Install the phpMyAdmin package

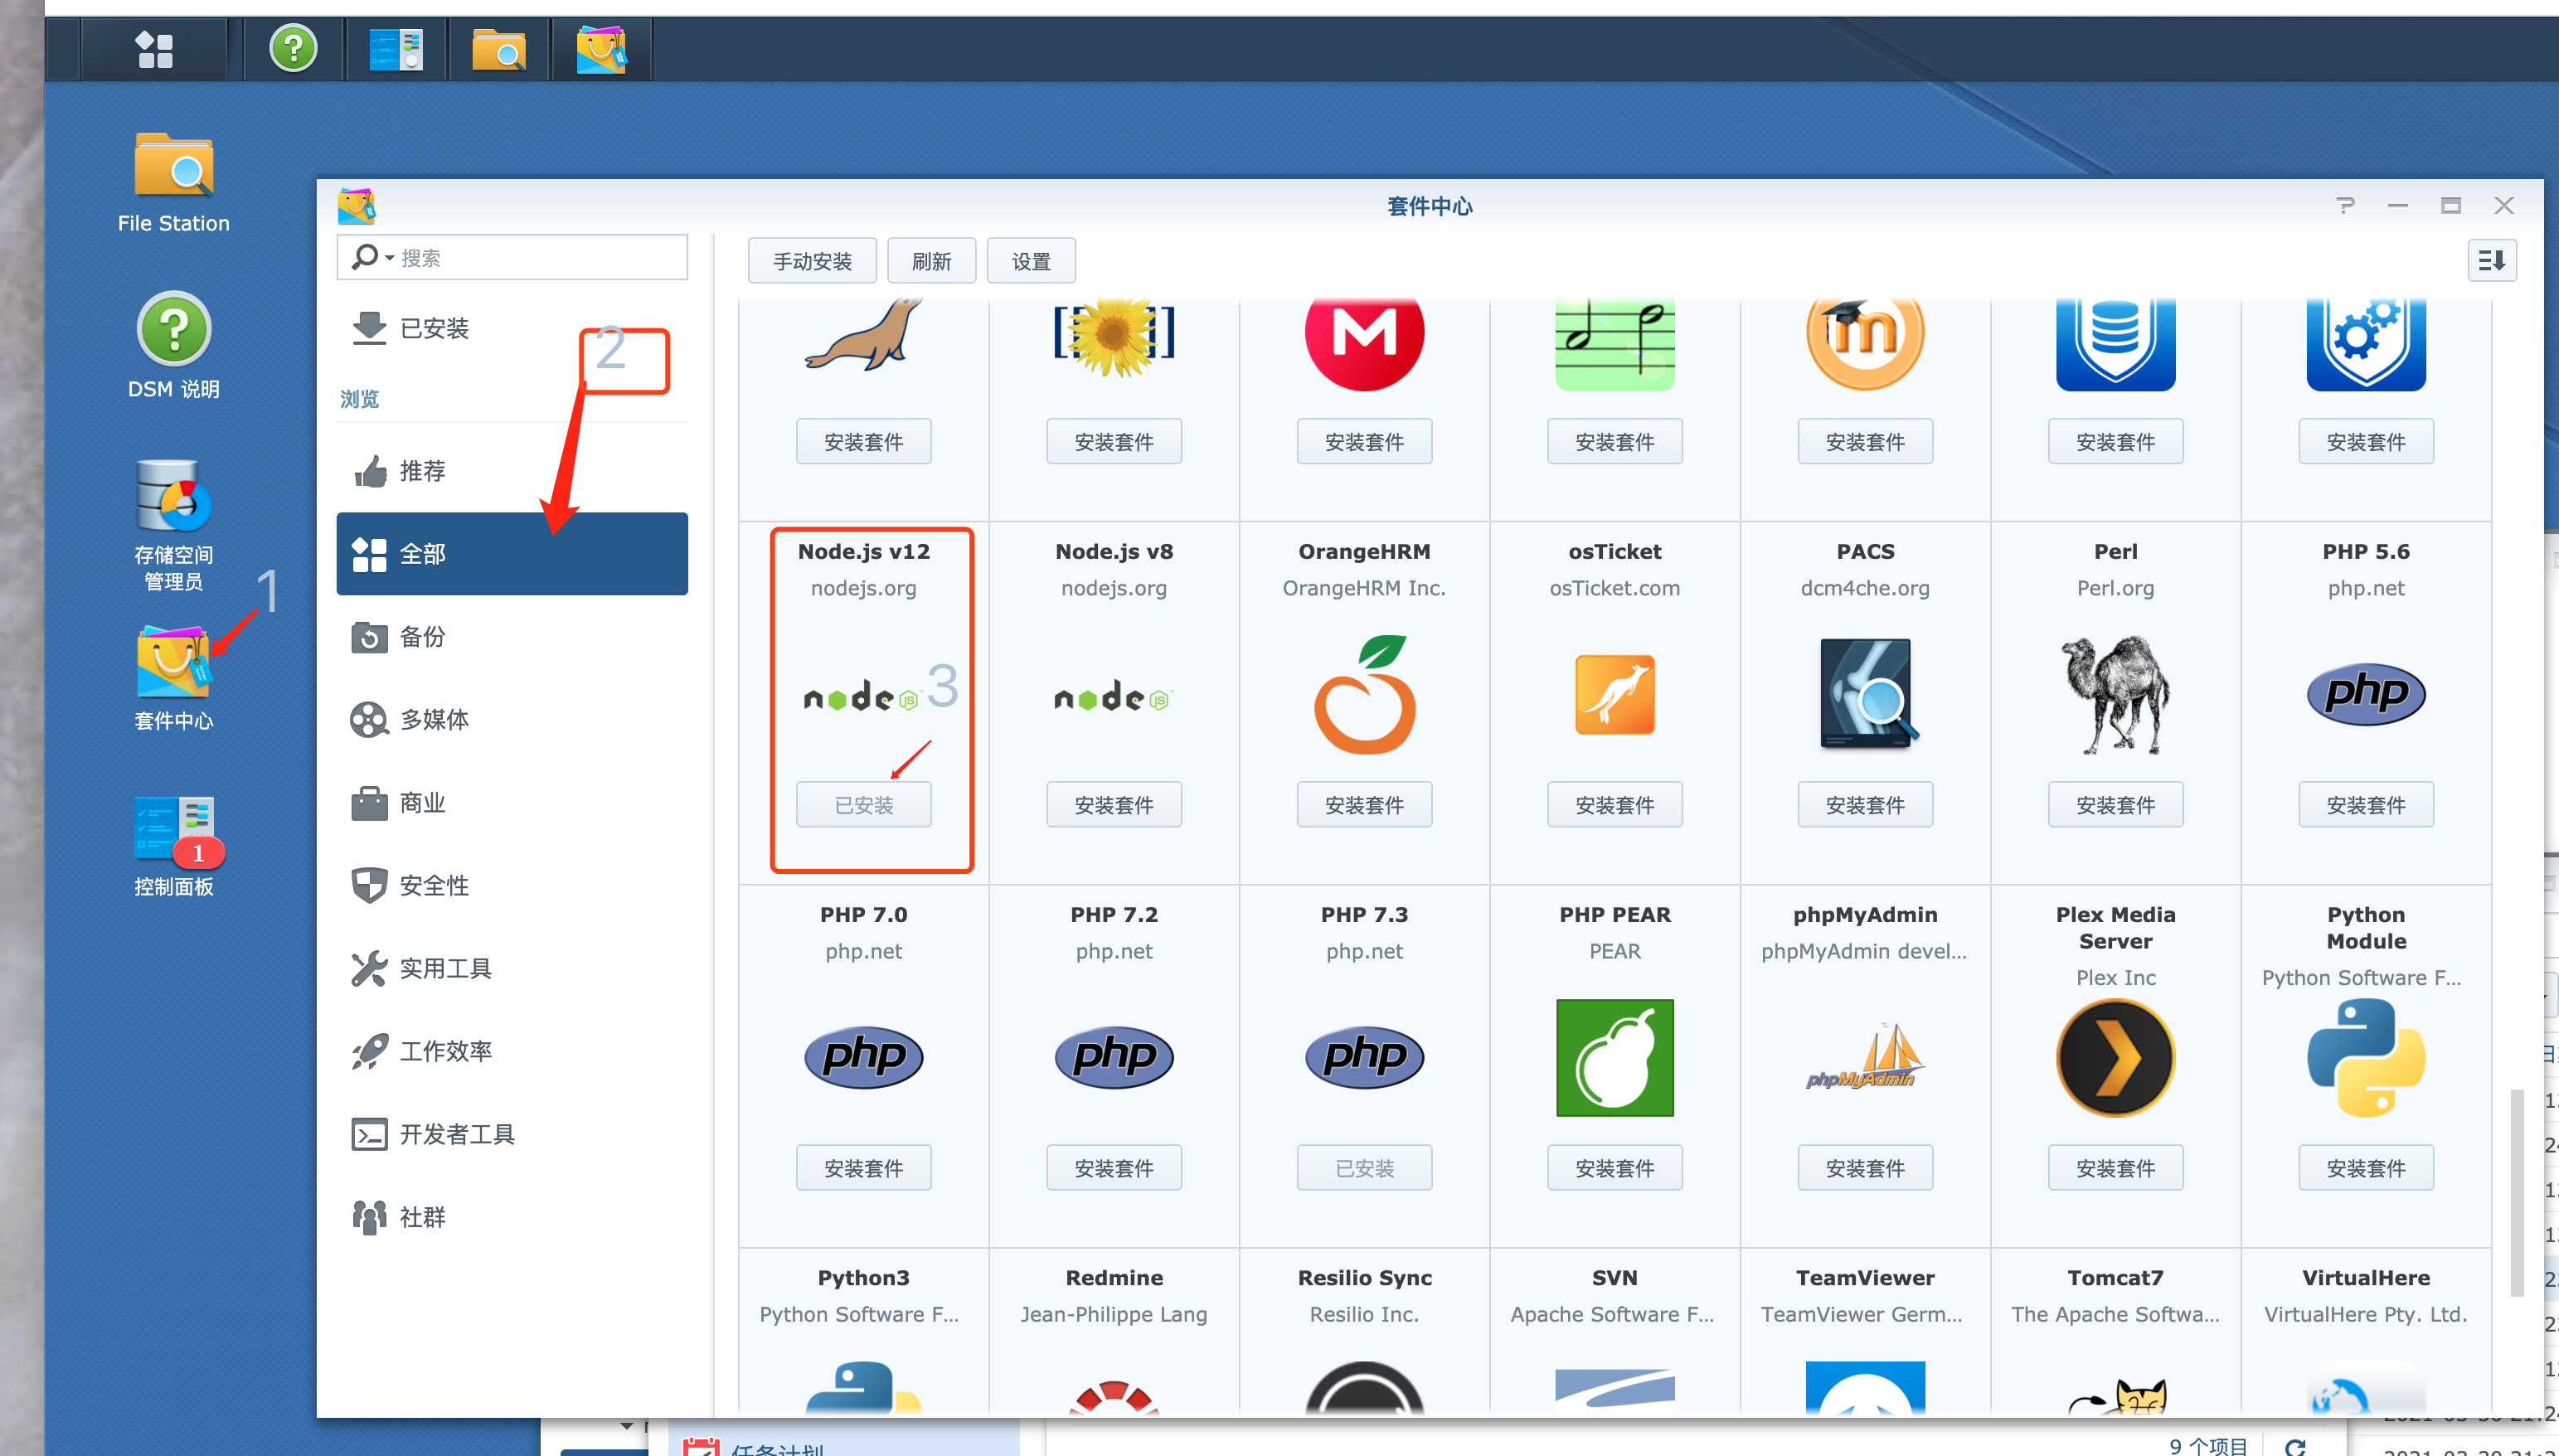pos(1865,1167)
